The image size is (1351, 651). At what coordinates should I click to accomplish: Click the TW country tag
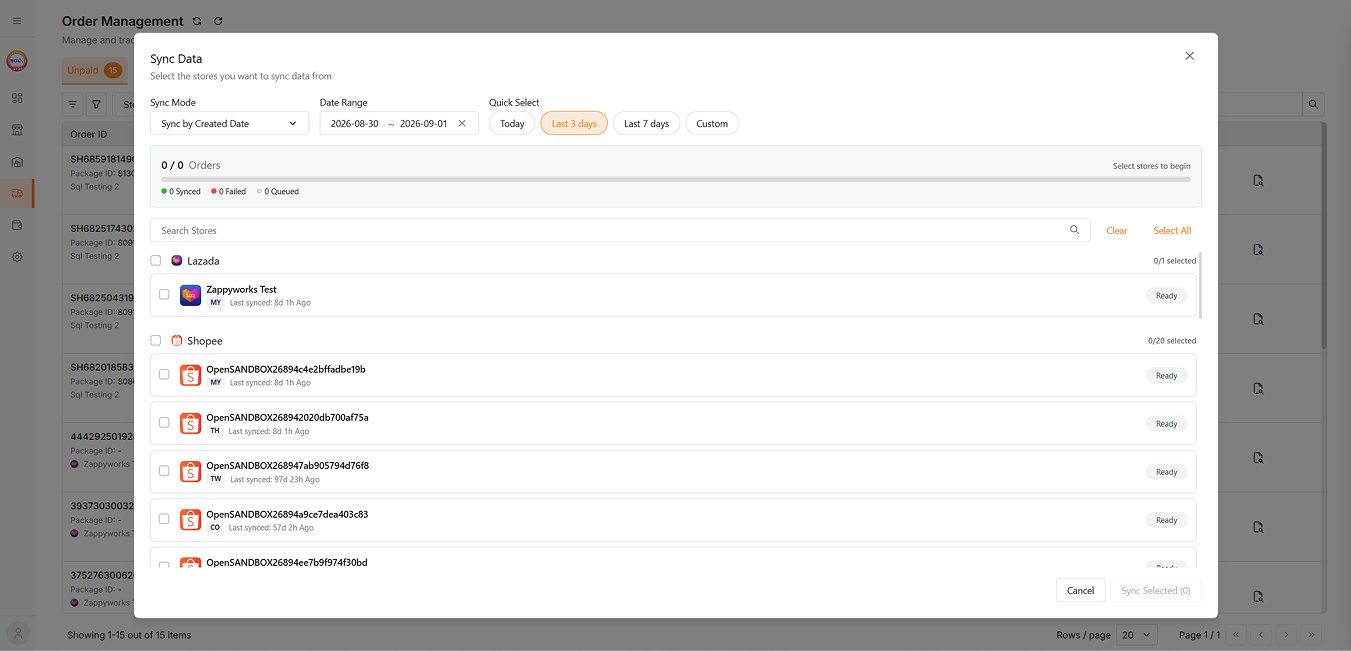[x=215, y=479]
